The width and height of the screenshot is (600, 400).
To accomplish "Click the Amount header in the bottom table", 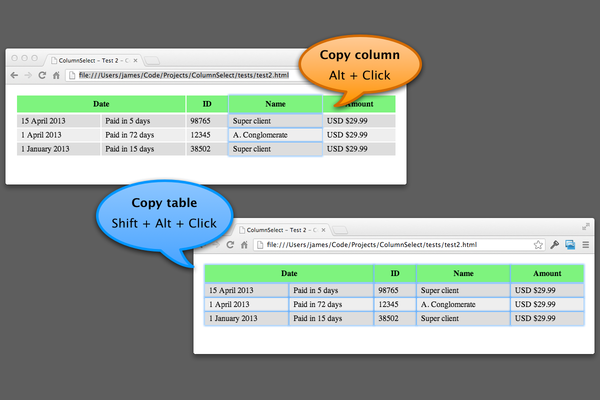I will coord(547,273).
